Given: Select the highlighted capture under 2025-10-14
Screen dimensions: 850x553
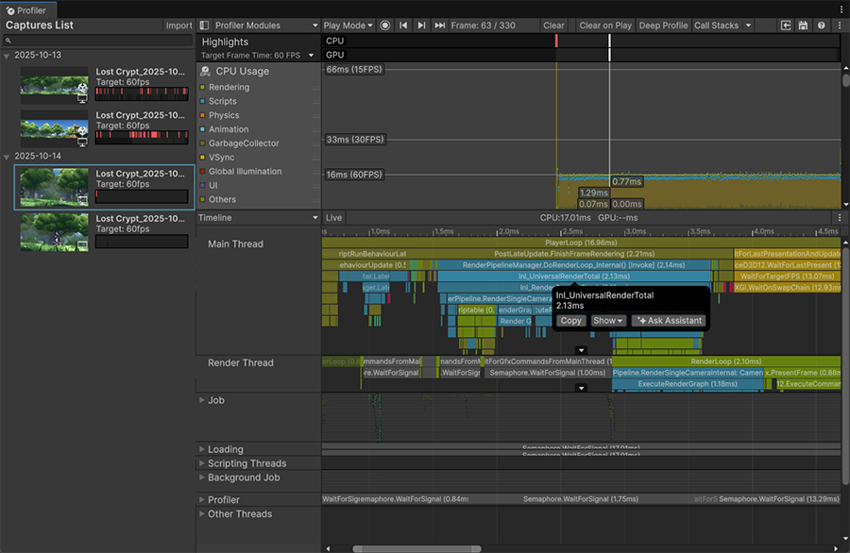Looking at the screenshot, I should tap(104, 187).
